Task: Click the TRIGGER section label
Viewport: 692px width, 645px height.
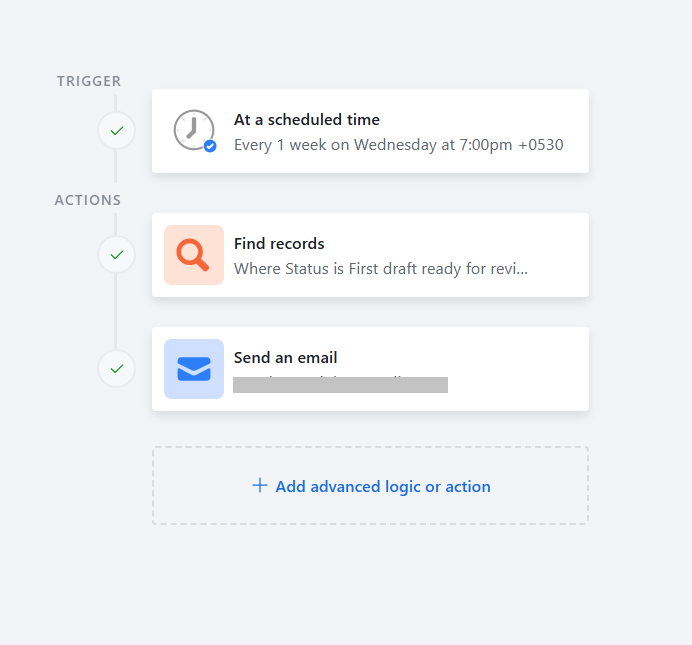Action: (x=88, y=81)
